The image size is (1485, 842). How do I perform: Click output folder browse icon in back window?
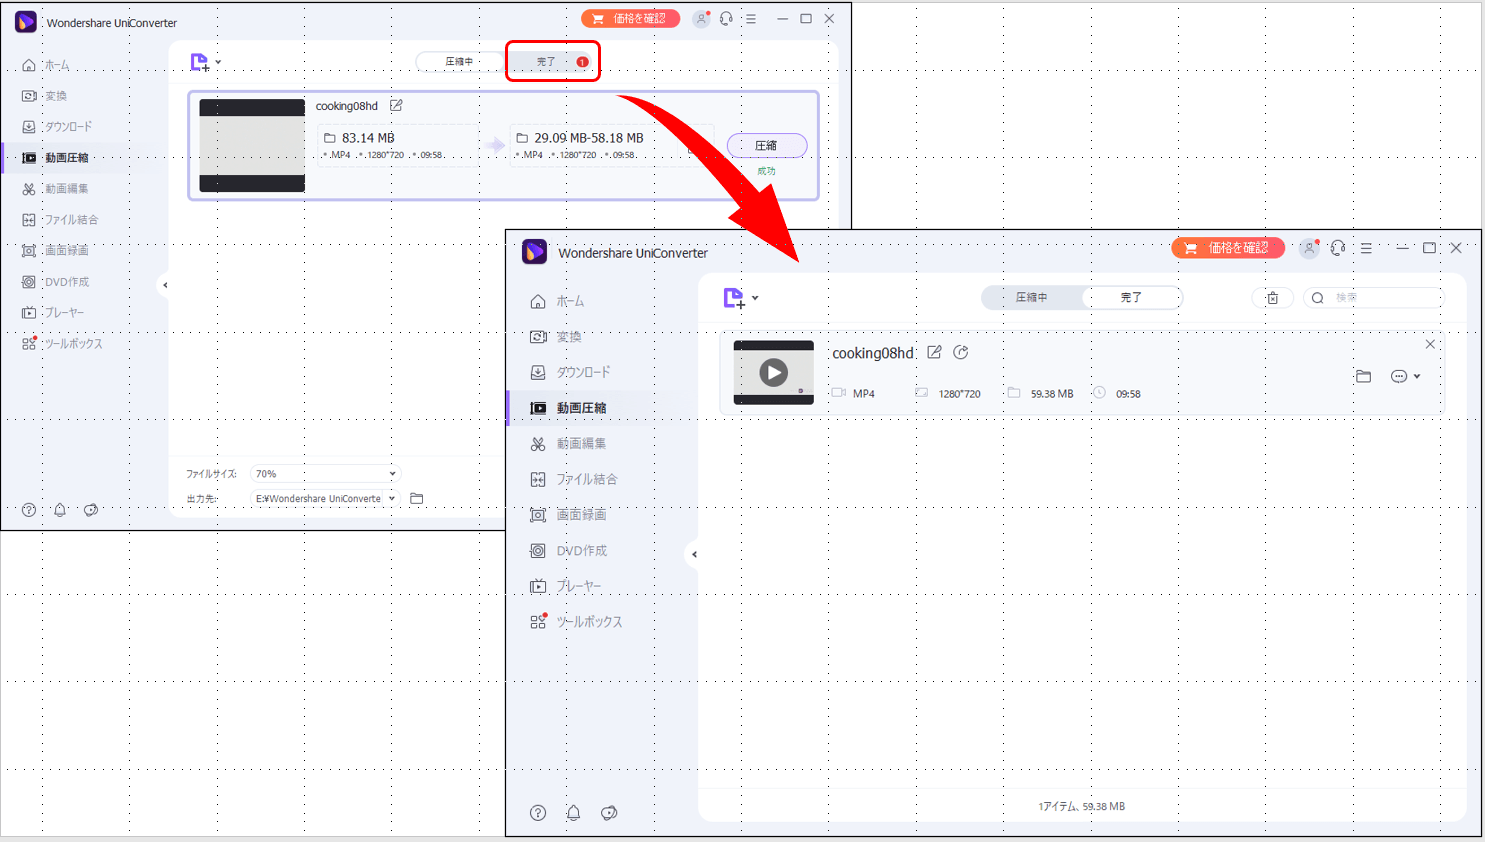(417, 498)
